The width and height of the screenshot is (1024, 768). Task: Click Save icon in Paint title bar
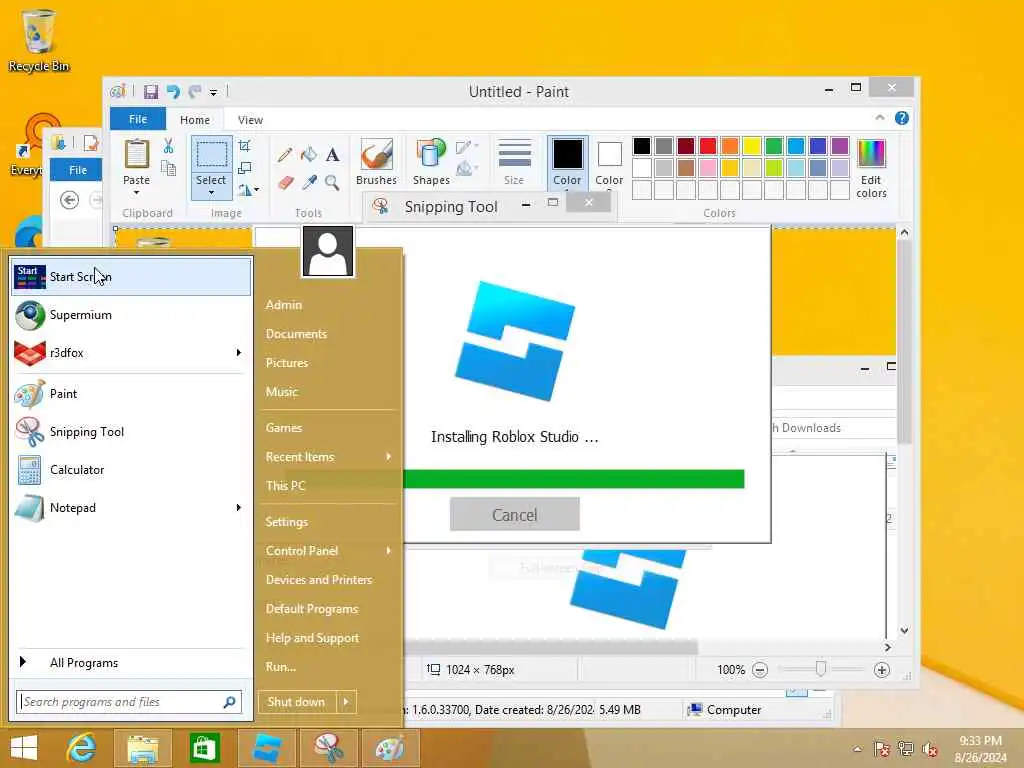coord(151,91)
